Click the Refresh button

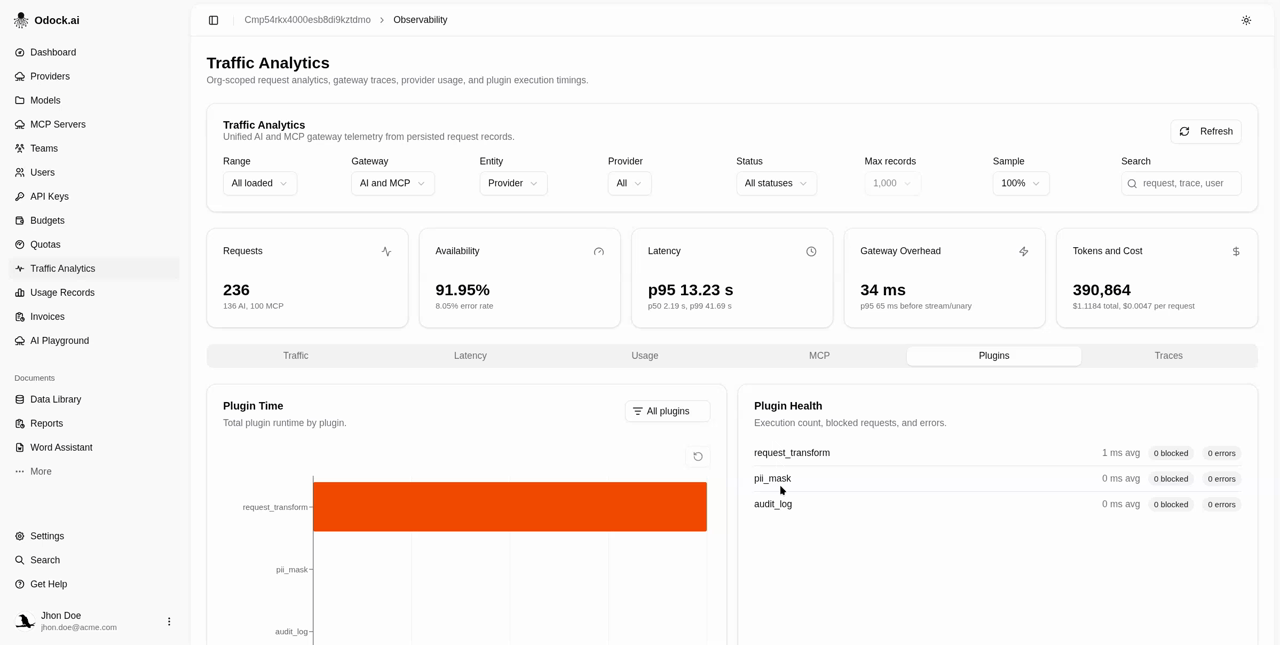coord(1206,132)
